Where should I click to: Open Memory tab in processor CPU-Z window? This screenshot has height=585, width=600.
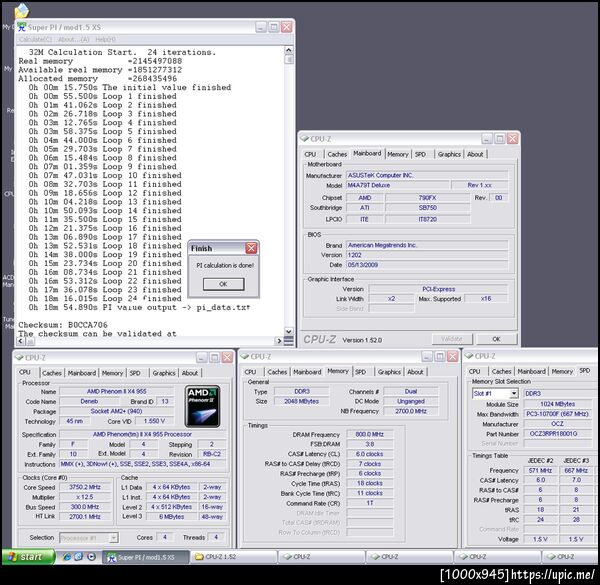(112, 373)
